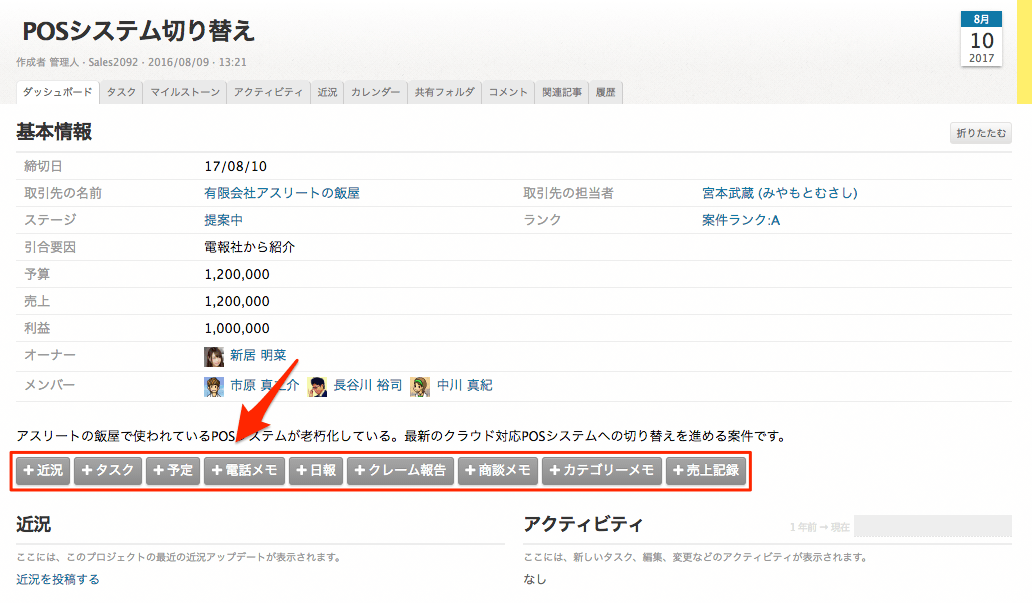Click the 近況を投稿する link
The width and height of the screenshot is (1032, 603).
(58, 579)
